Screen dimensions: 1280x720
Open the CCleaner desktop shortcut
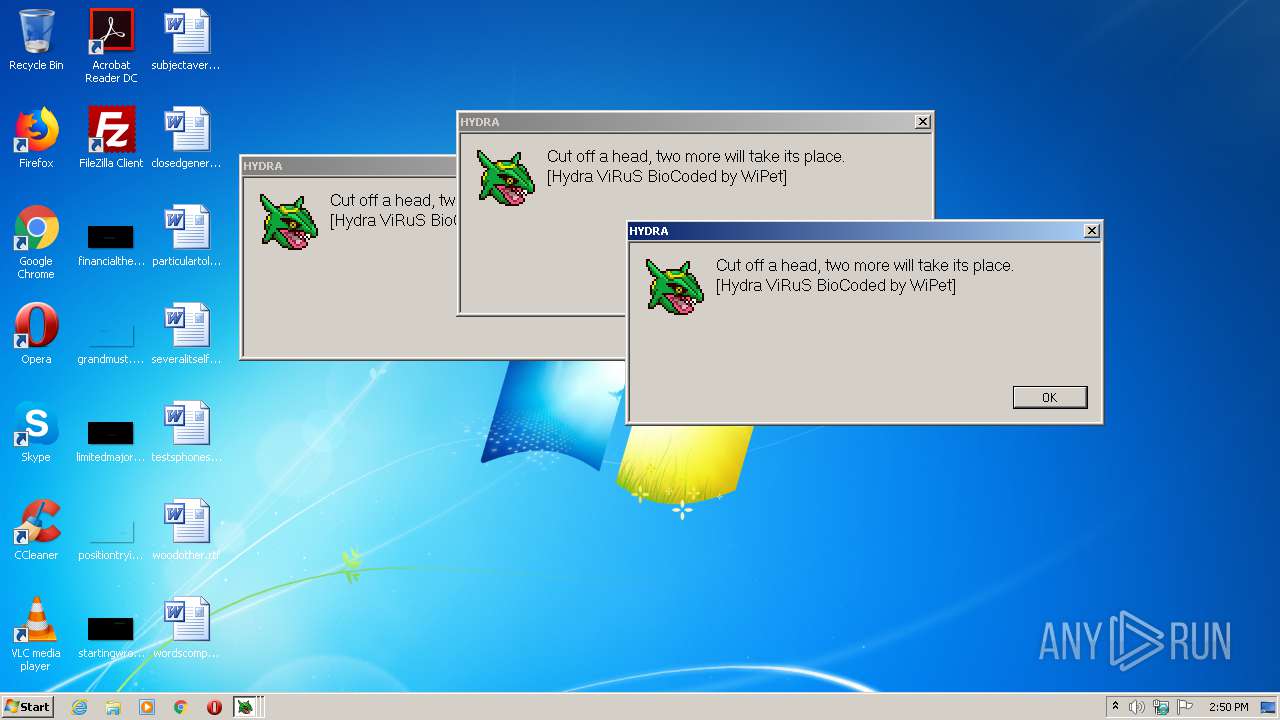click(36, 530)
